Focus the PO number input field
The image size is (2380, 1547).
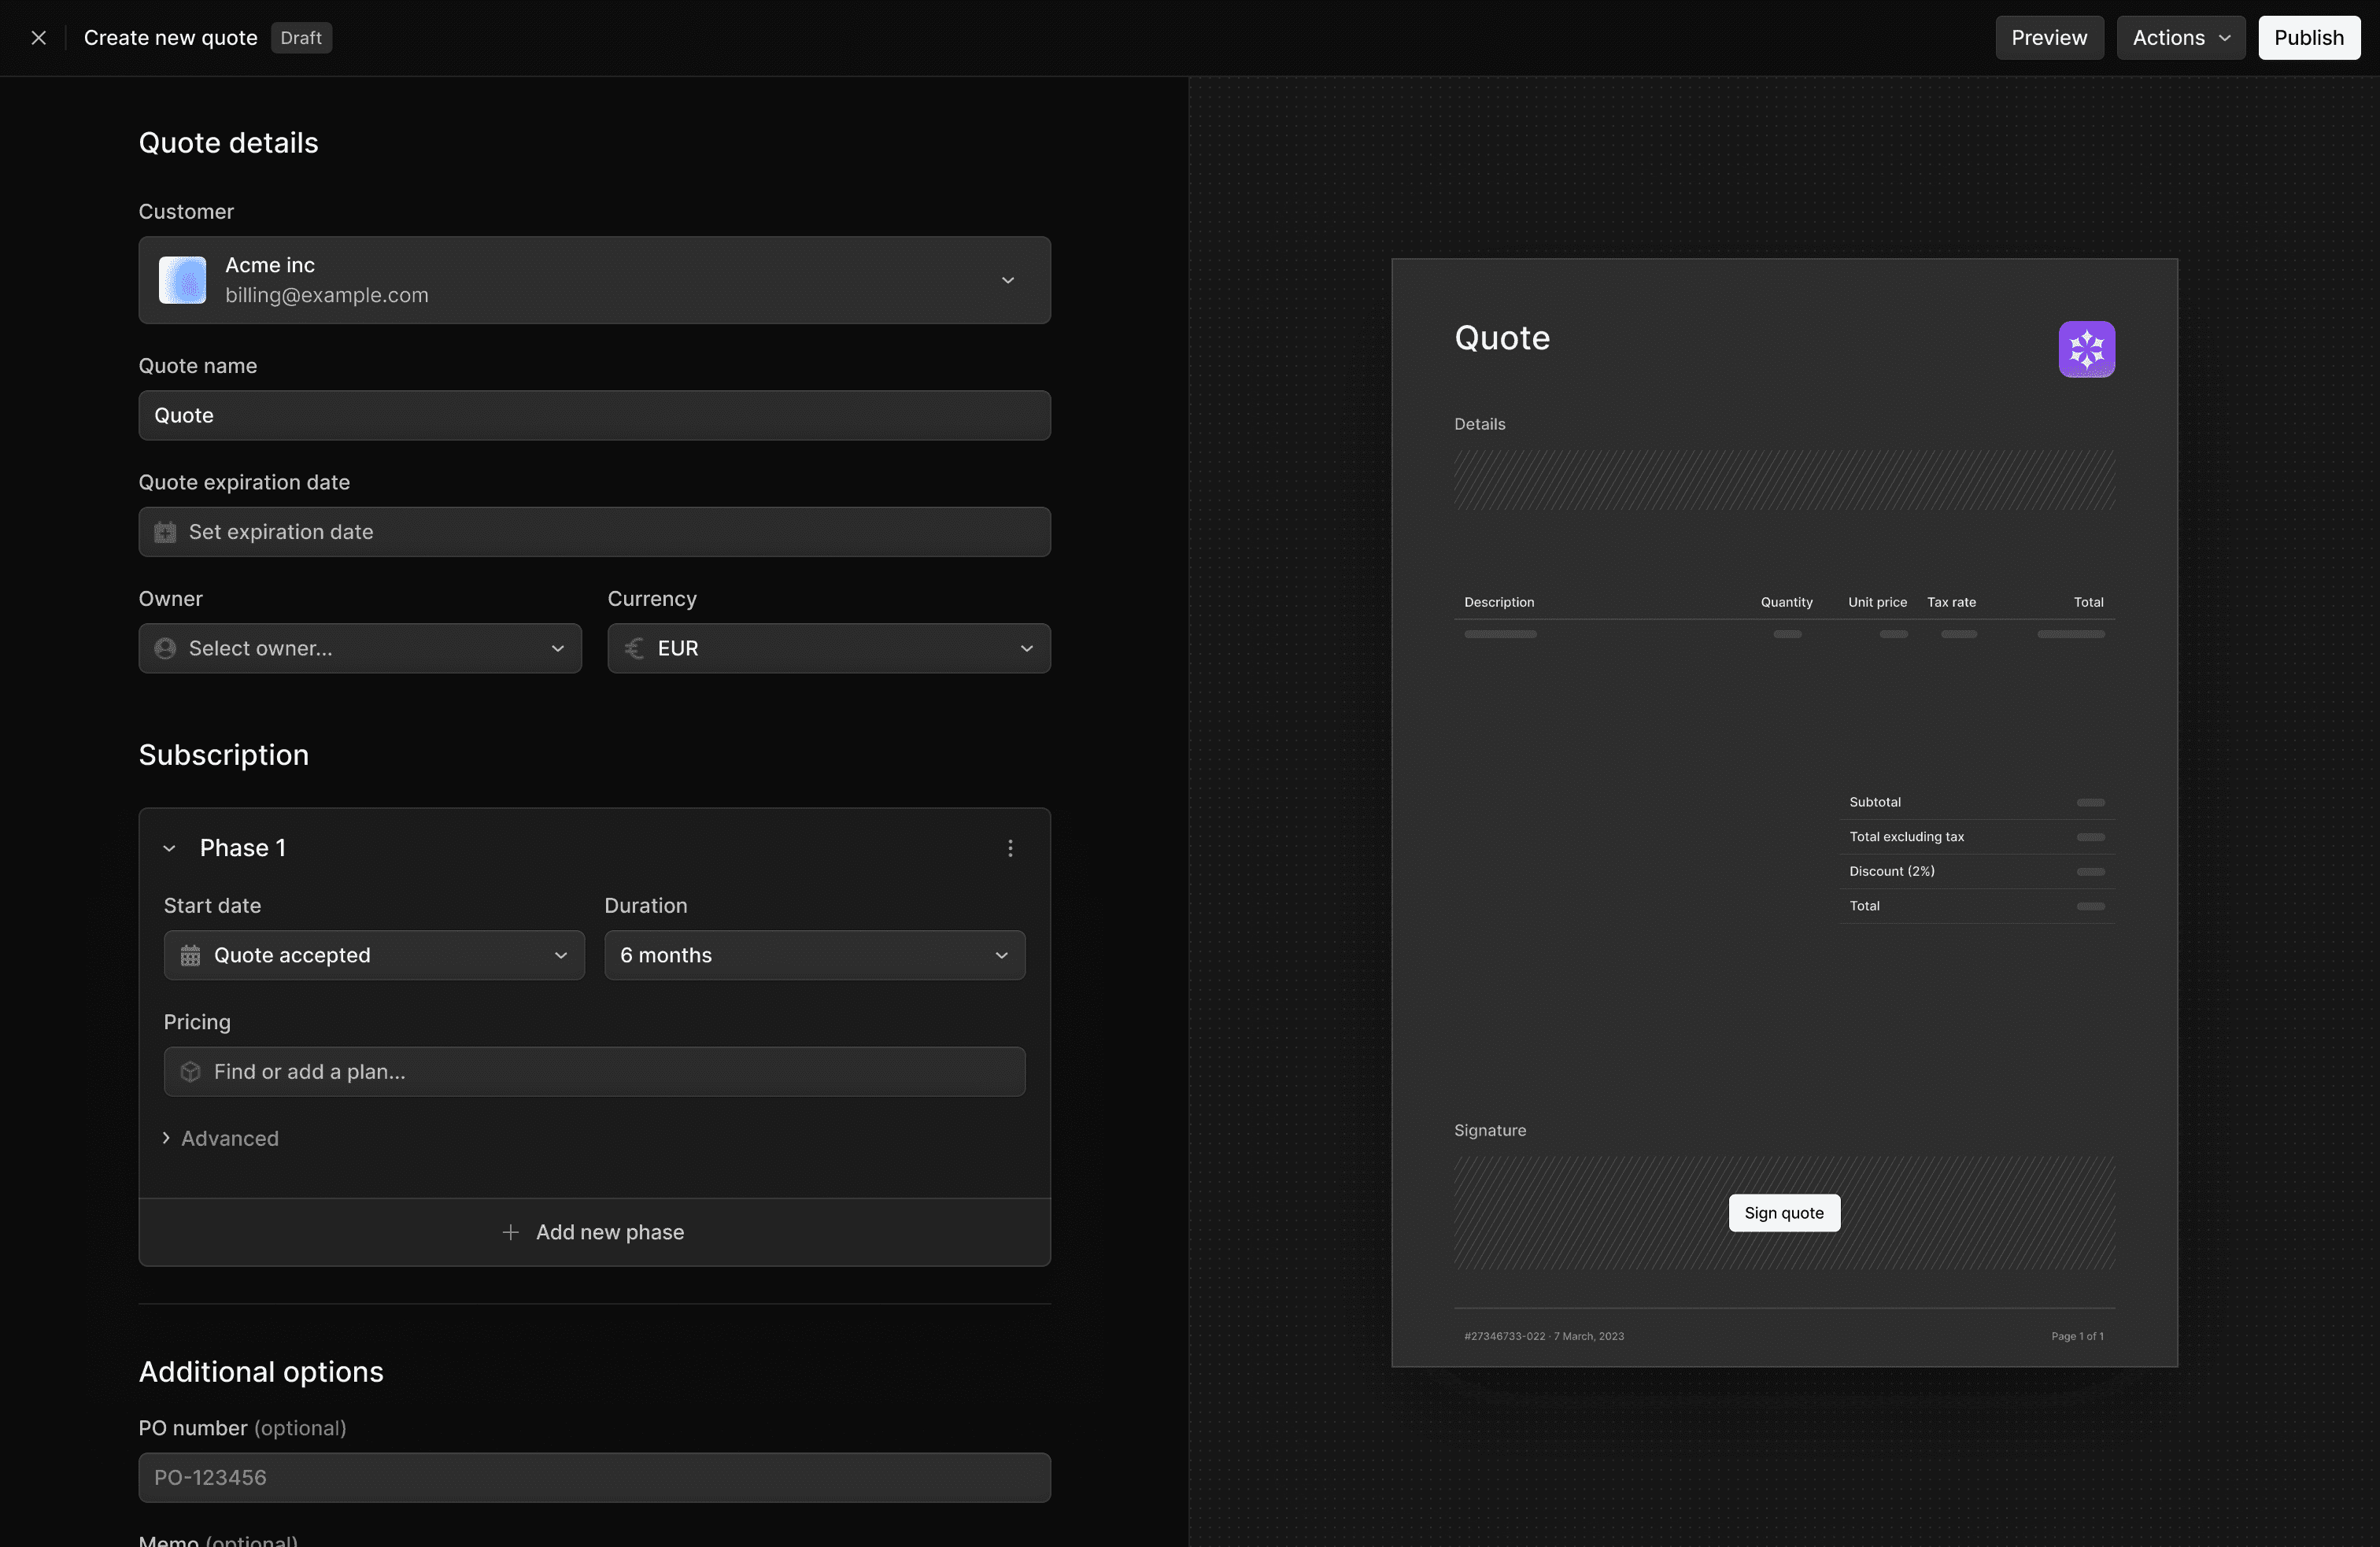[x=594, y=1477]
